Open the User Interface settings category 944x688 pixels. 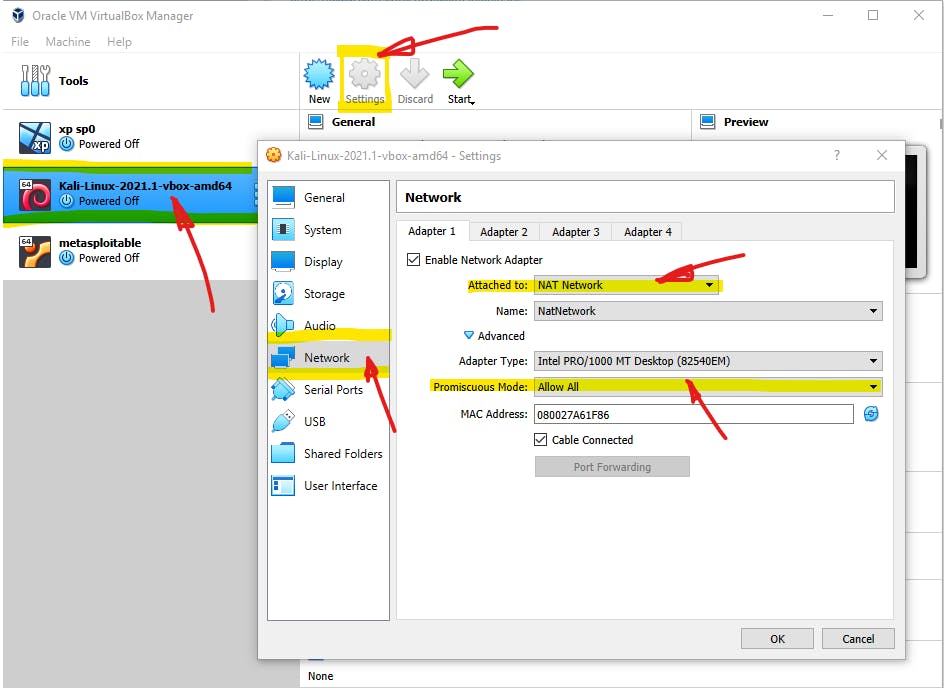328,486
